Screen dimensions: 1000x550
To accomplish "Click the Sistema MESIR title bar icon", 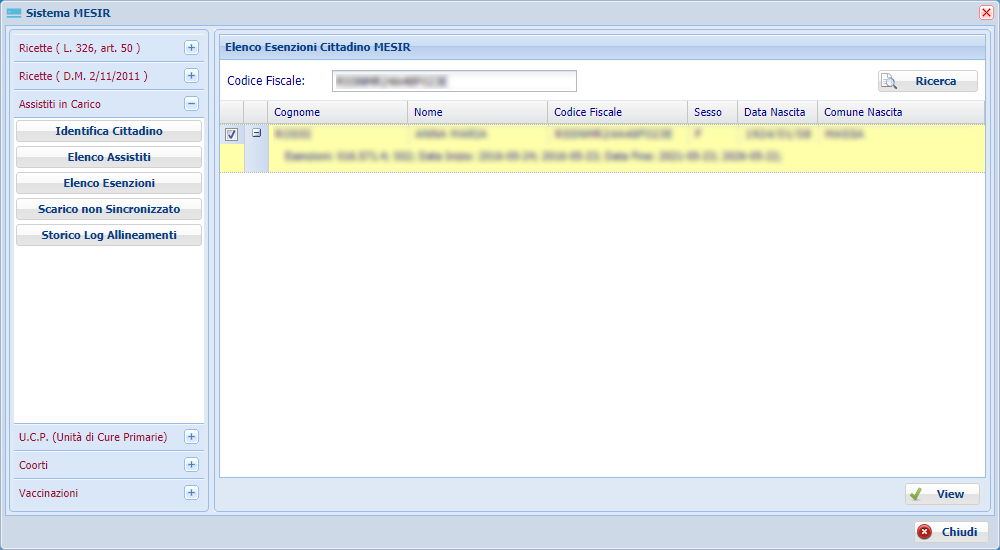I will (14, 13).
